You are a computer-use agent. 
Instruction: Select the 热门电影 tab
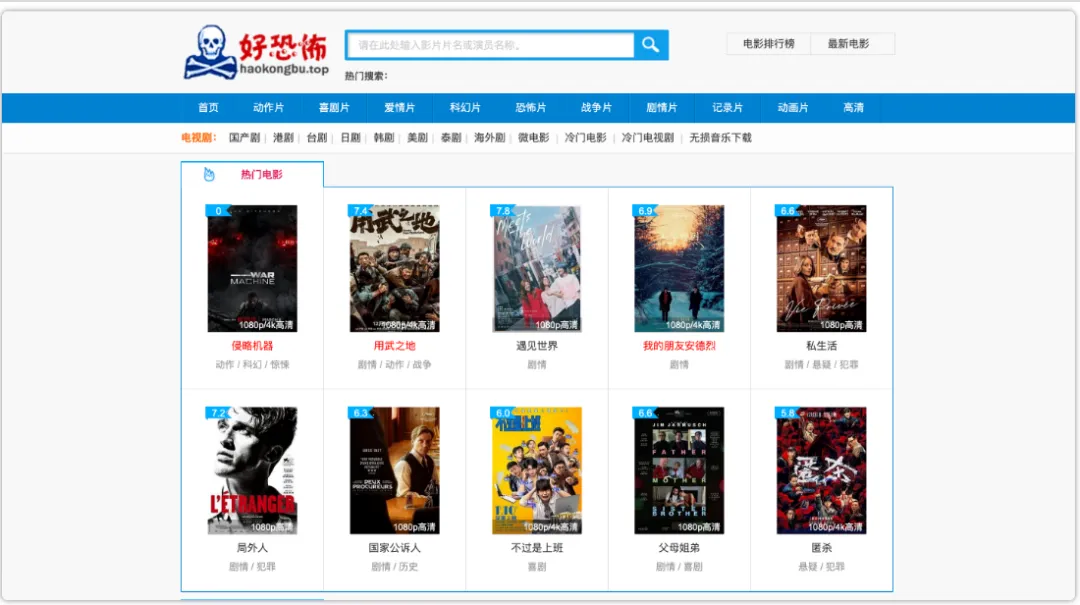[x=252, y=174]
